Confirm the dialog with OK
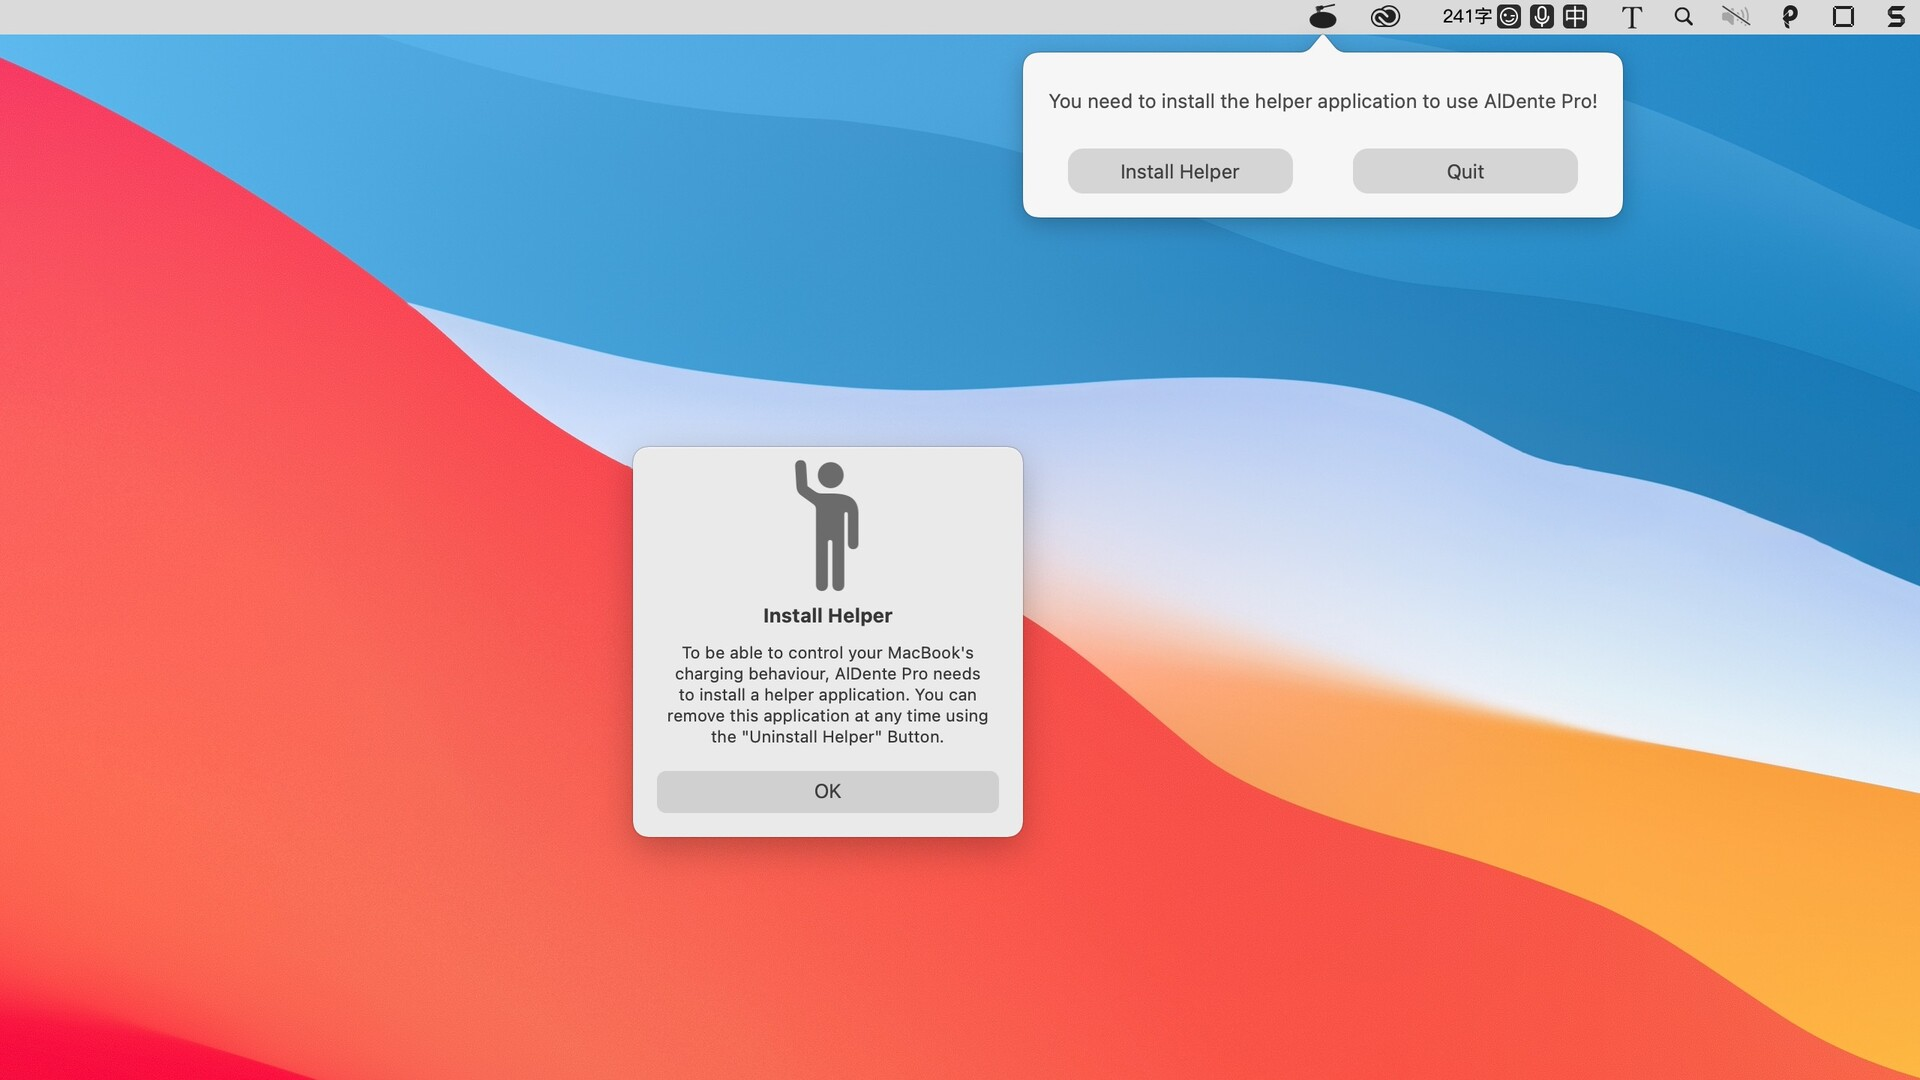This screenshot has width=1920, height=1080. [x=827, y=791]
